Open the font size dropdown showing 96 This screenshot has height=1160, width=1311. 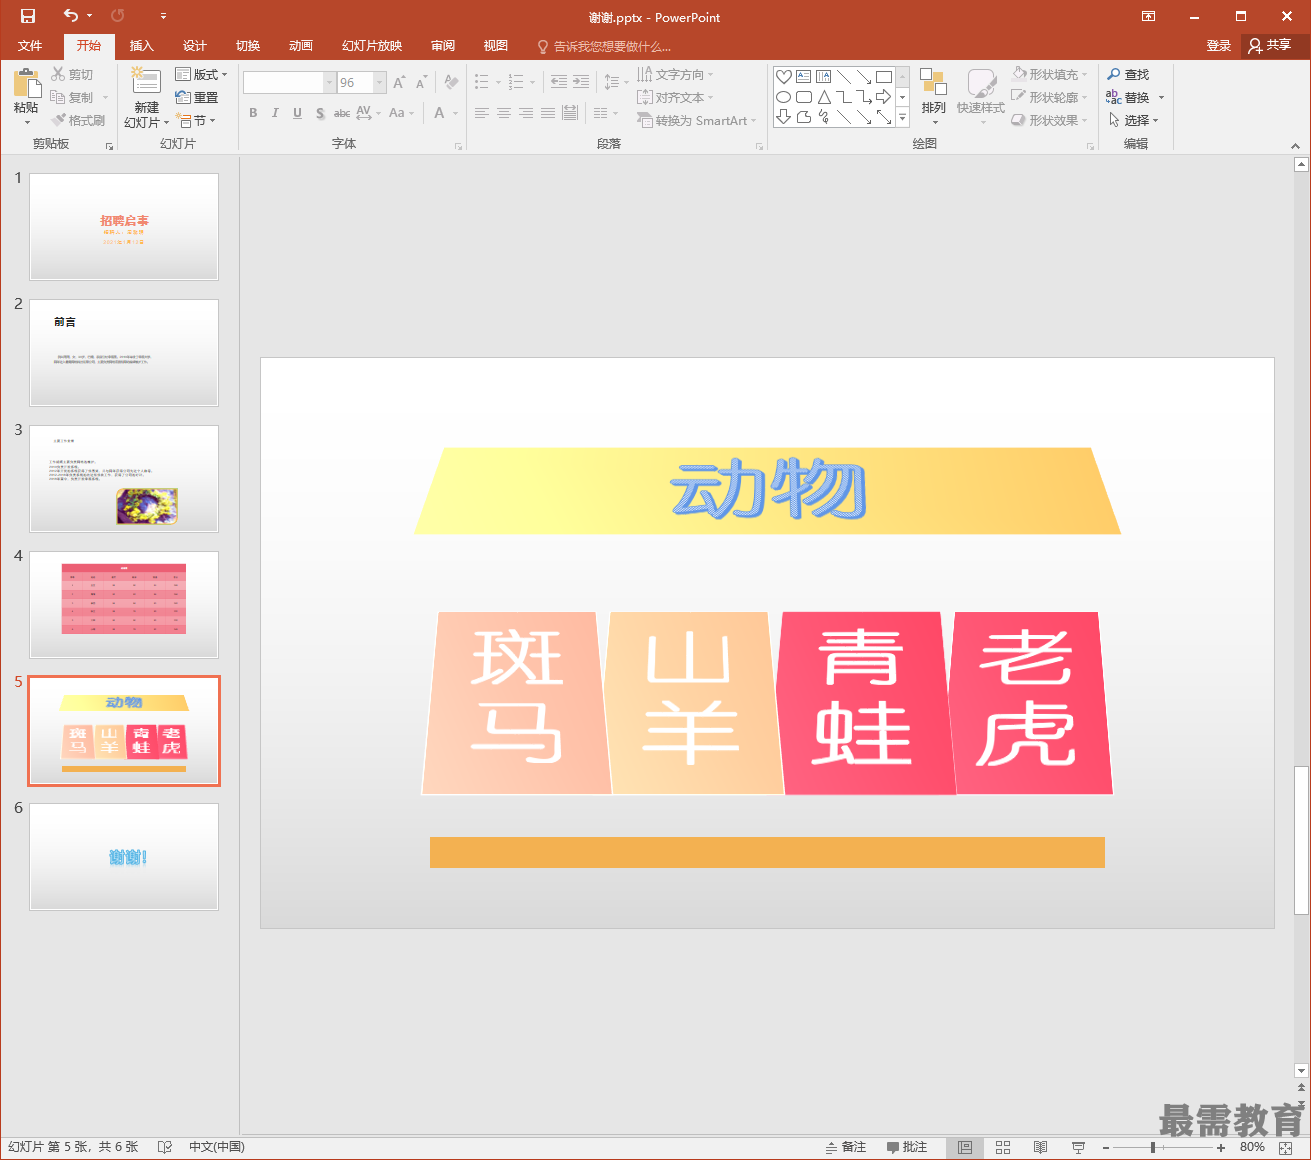pos(380,82)
